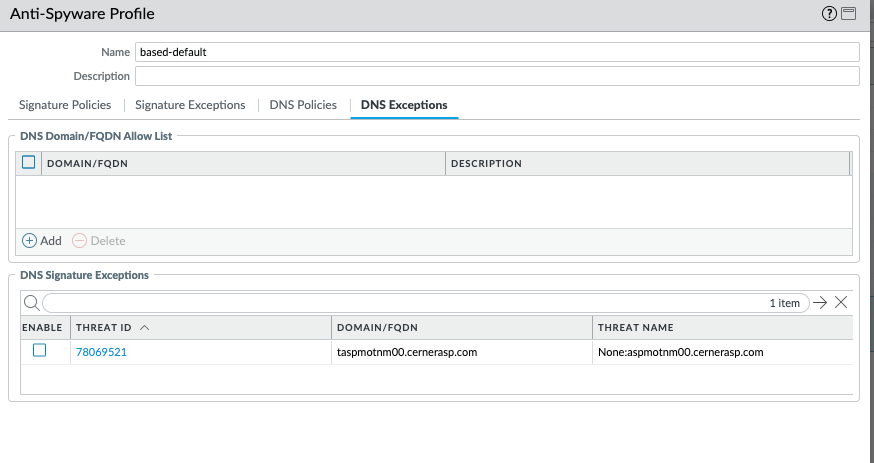Screen dimensions: 874x463
Task: Click into the empty Description field
Action: pyautogui.click(x=496, y=76)
